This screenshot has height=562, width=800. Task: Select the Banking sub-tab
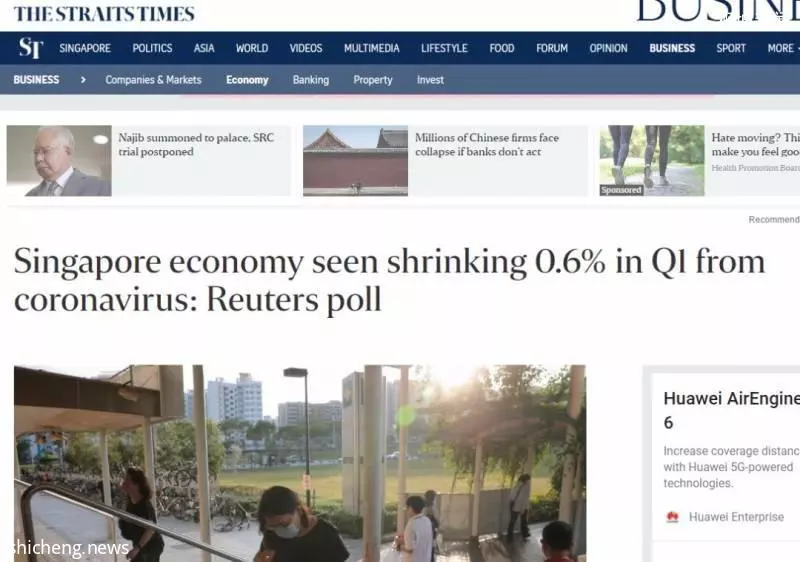[x=311, y=80]
